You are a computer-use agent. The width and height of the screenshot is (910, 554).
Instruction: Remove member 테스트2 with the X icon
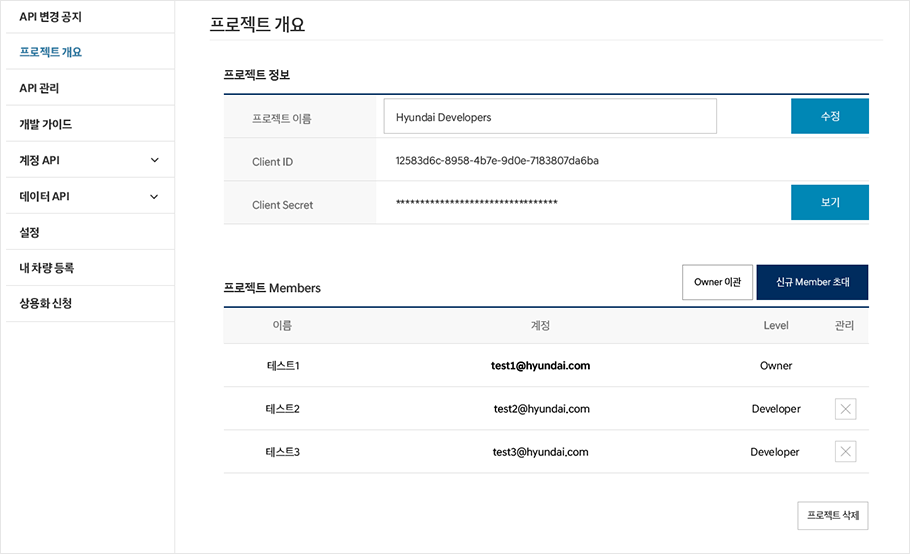[846, 409]
